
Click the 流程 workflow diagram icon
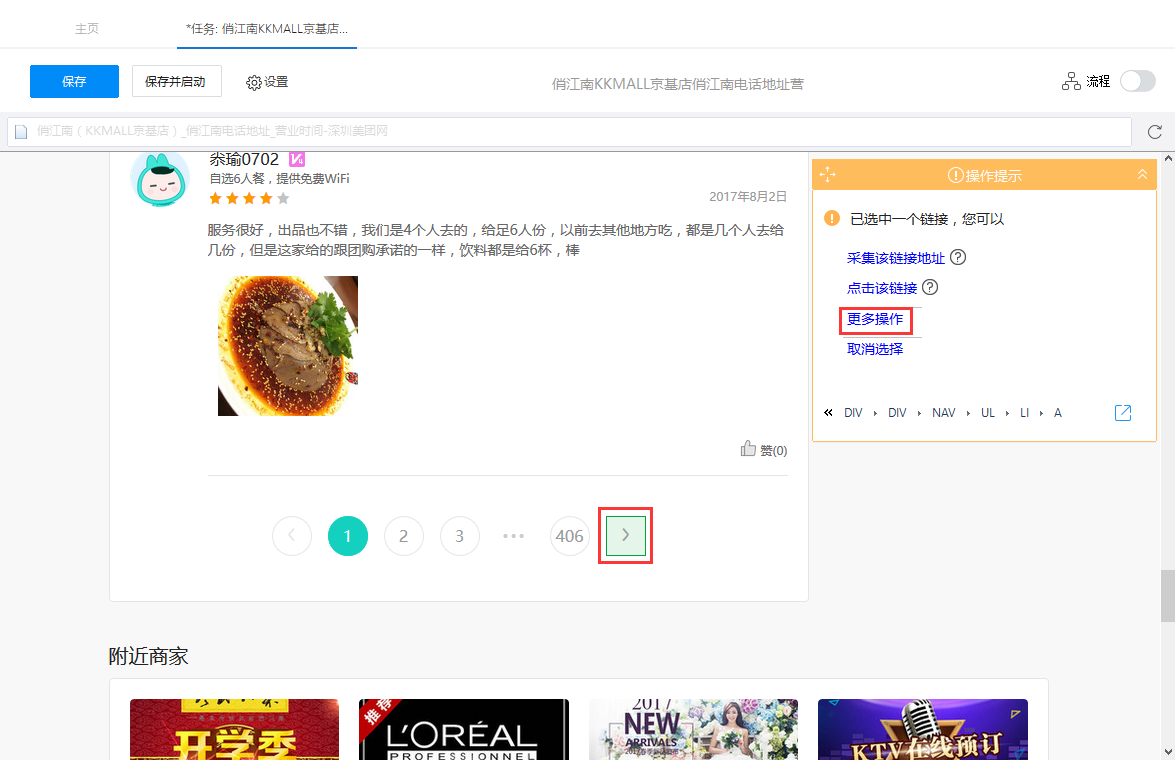pos(1071,81)
